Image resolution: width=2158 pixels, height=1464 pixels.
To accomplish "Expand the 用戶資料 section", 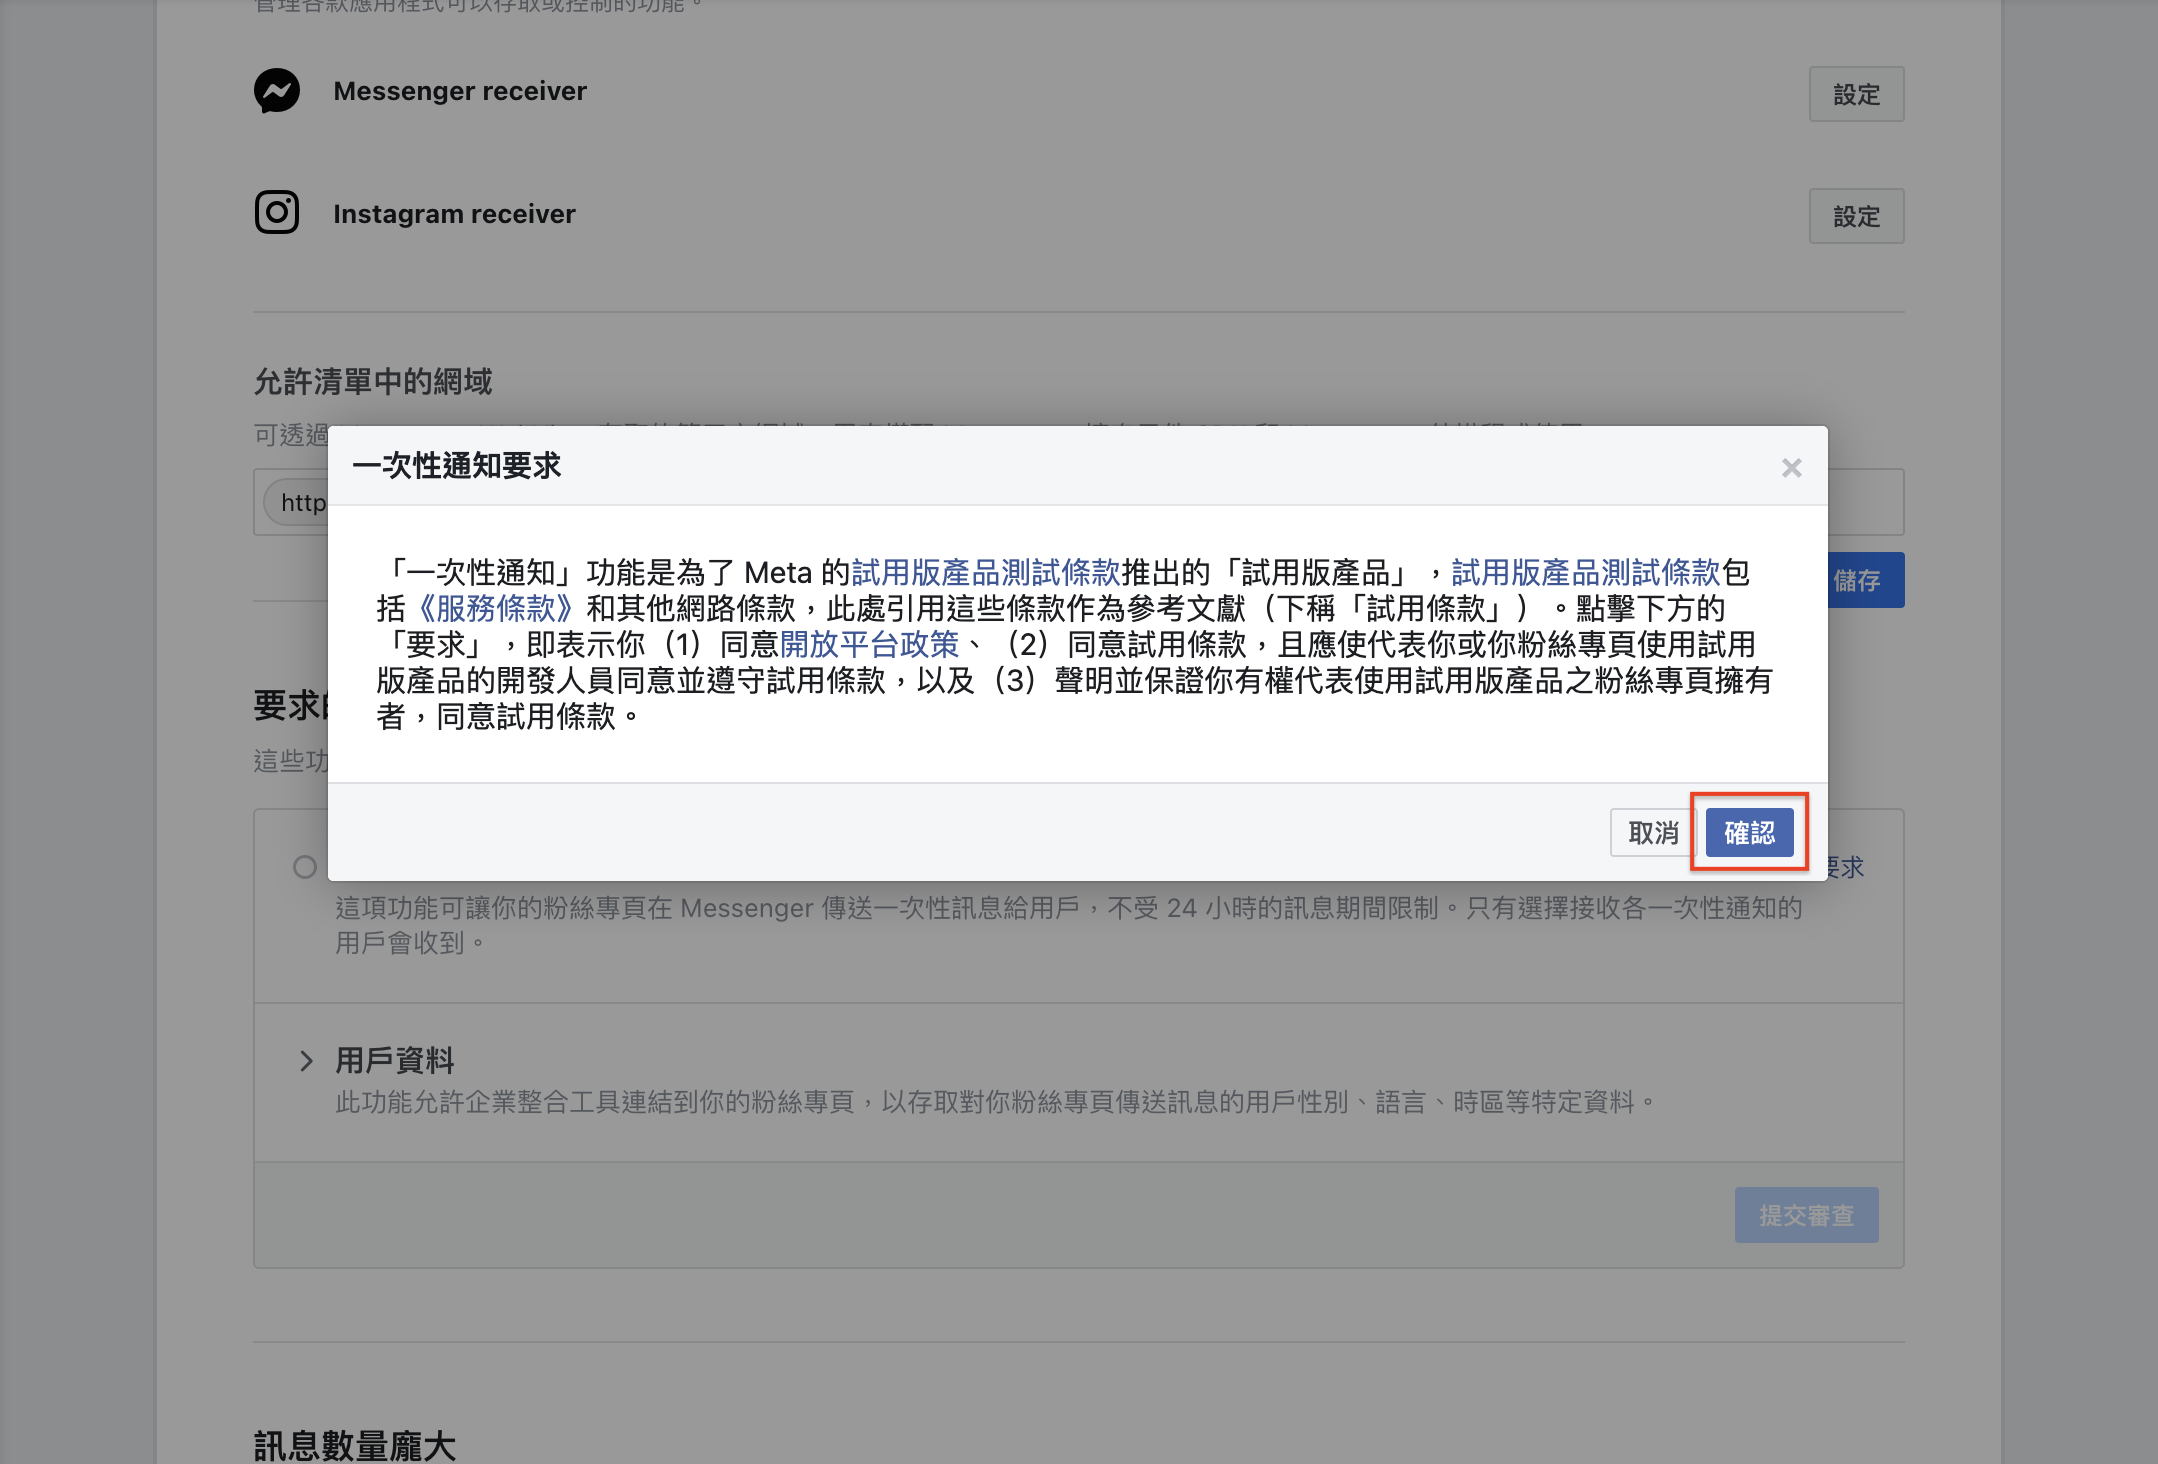I will click(x=306, y=1061).
